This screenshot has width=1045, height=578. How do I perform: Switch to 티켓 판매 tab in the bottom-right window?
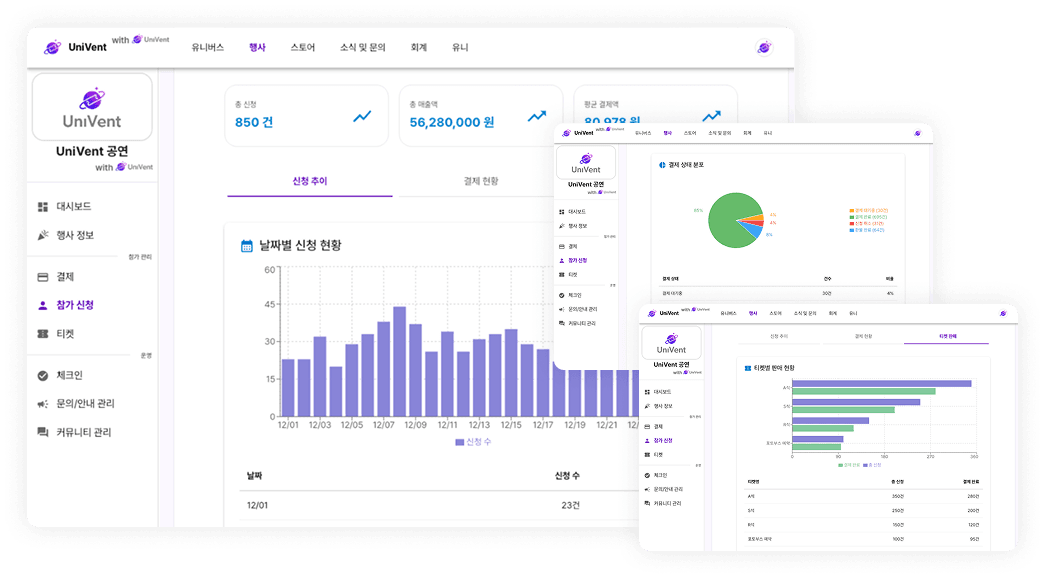[947, 337]
